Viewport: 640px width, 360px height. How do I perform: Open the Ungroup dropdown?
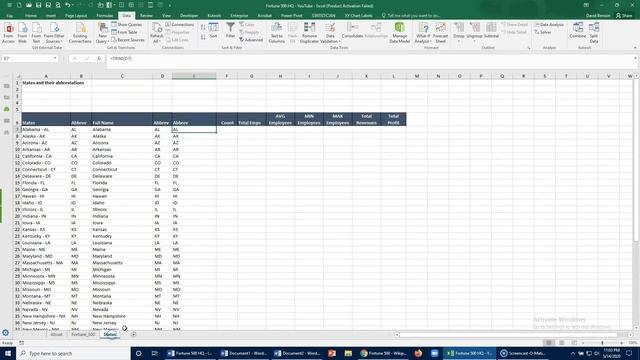[474, 32]
